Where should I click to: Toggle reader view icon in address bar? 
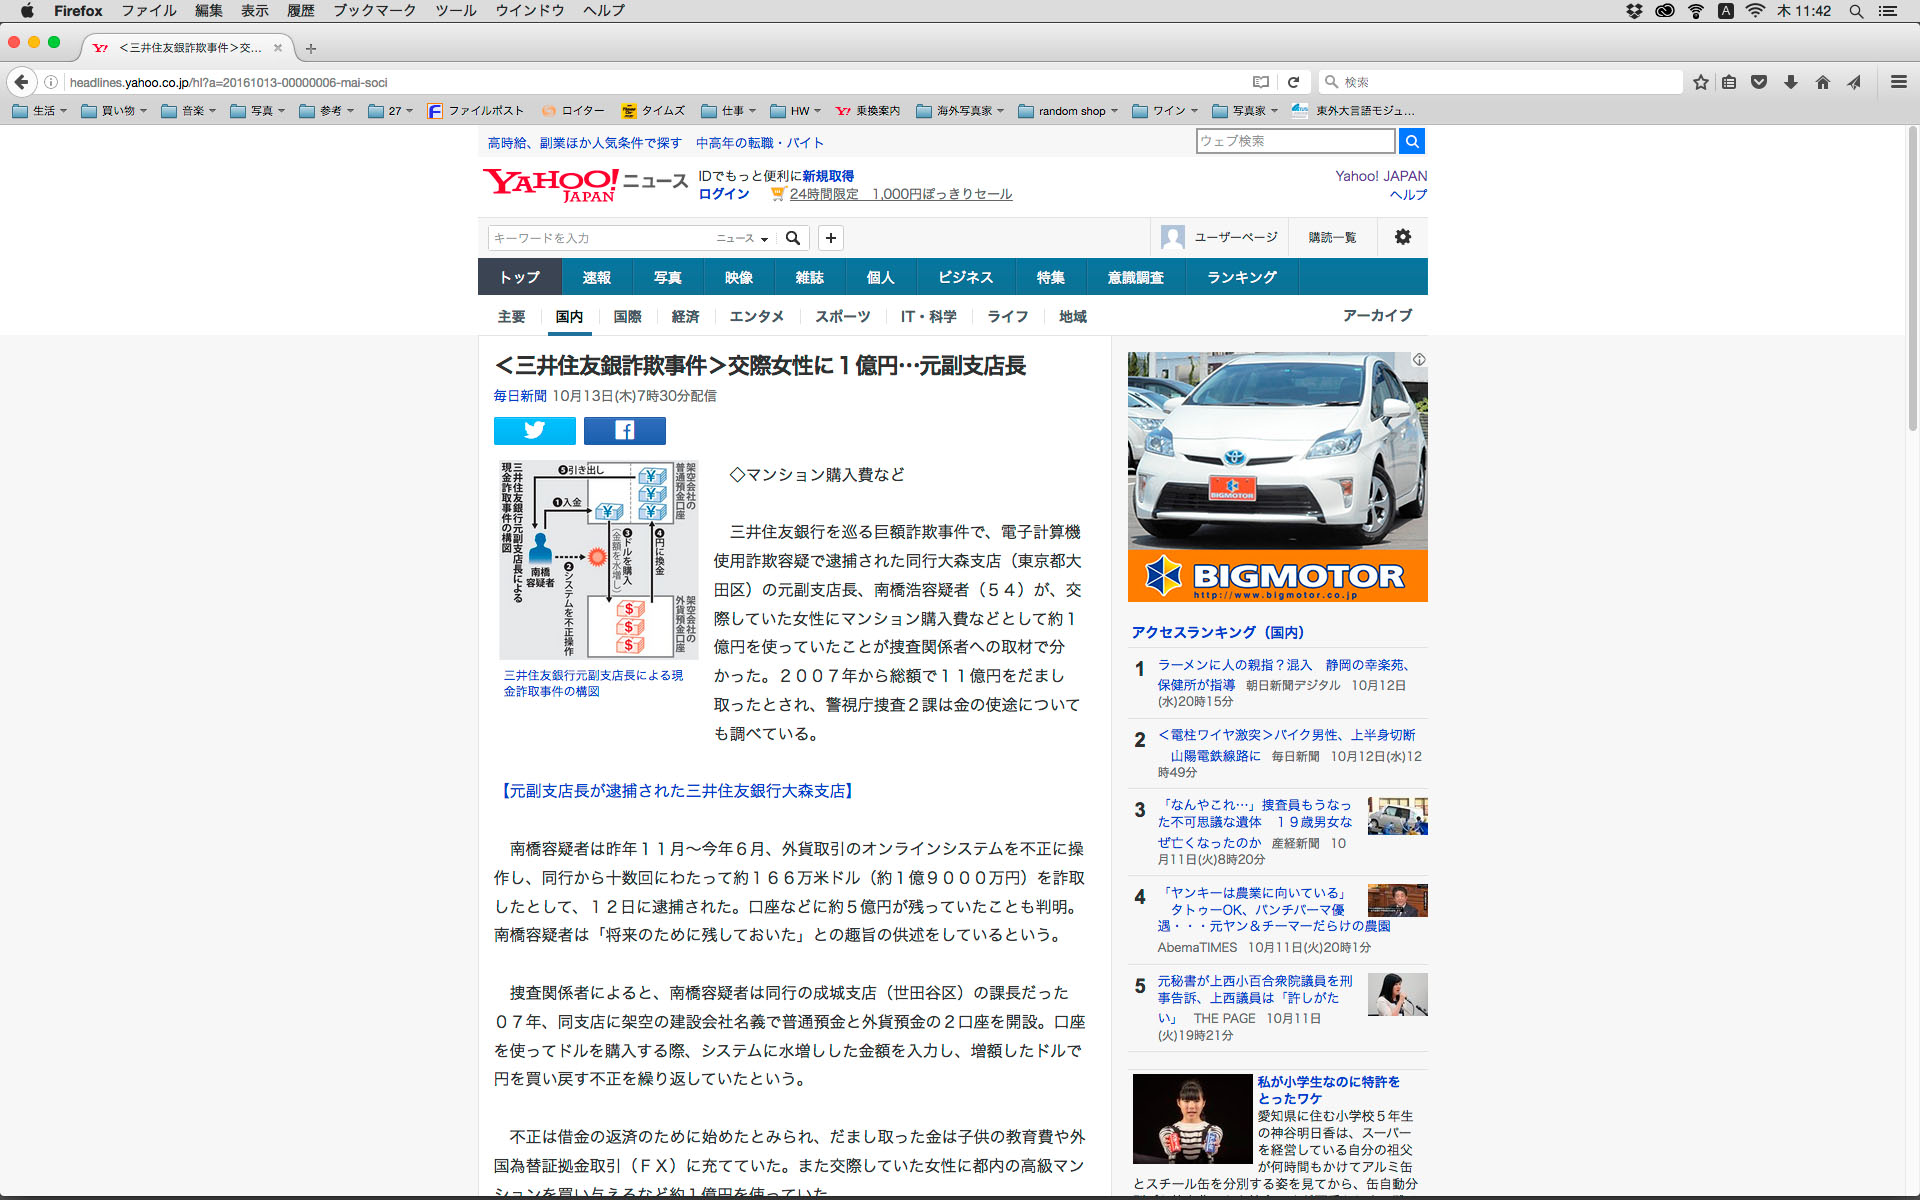coord(1261,82)
